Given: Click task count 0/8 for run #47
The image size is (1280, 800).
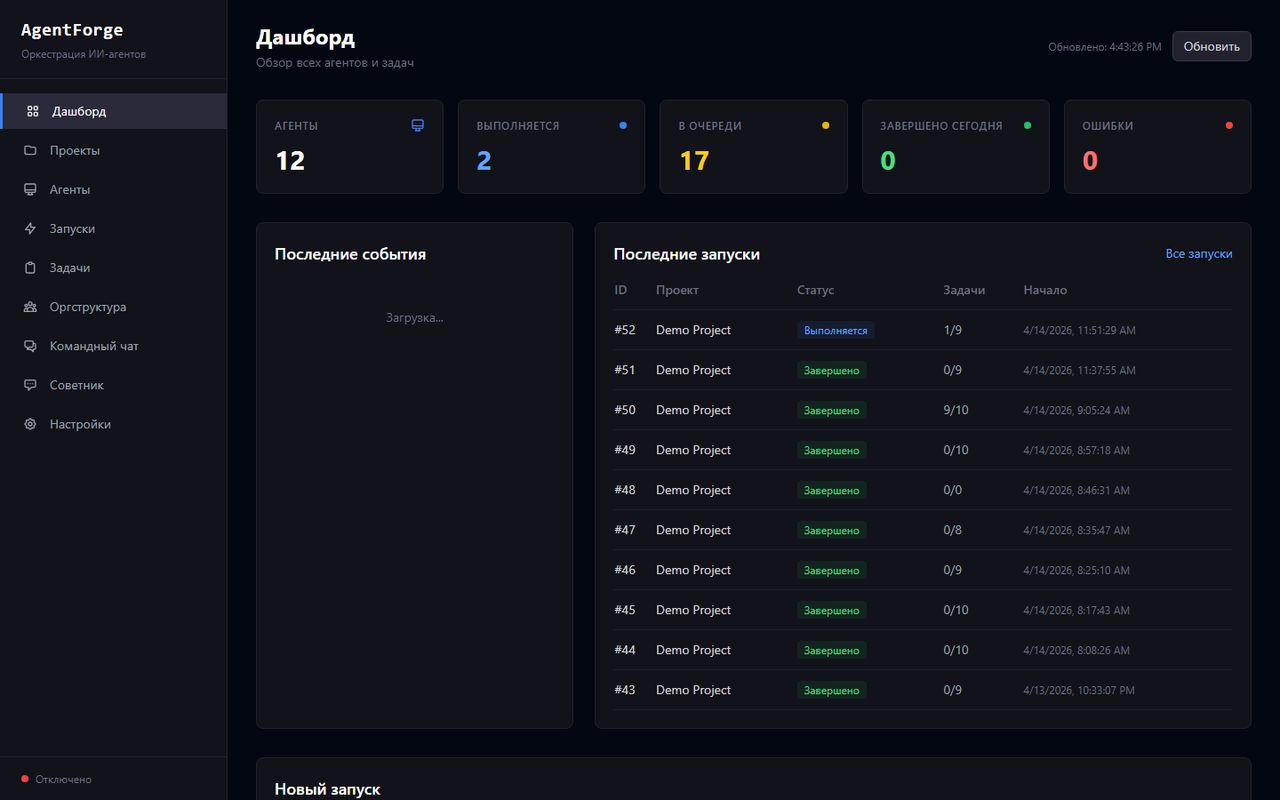Looking at the screenshot, I should tap(952, 530).
